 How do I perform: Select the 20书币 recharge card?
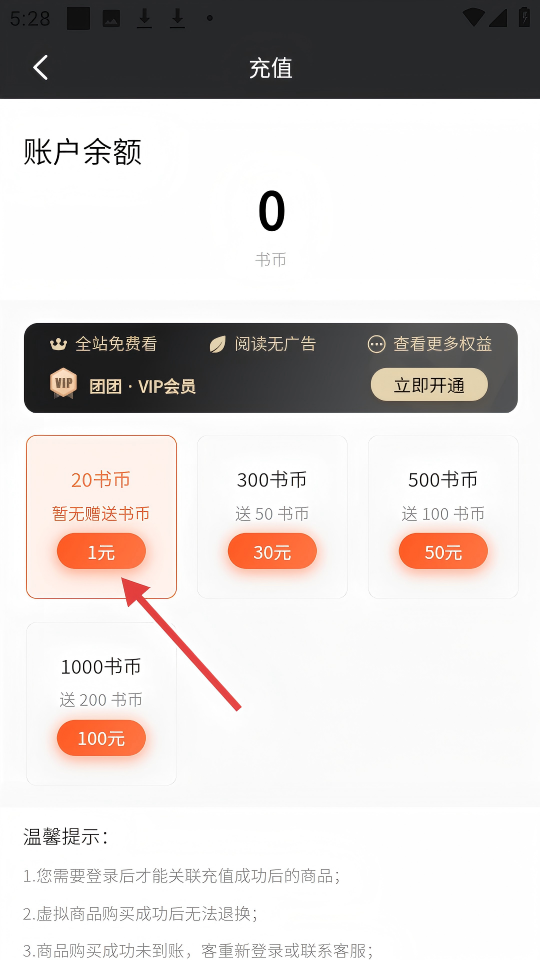point(101,517)
